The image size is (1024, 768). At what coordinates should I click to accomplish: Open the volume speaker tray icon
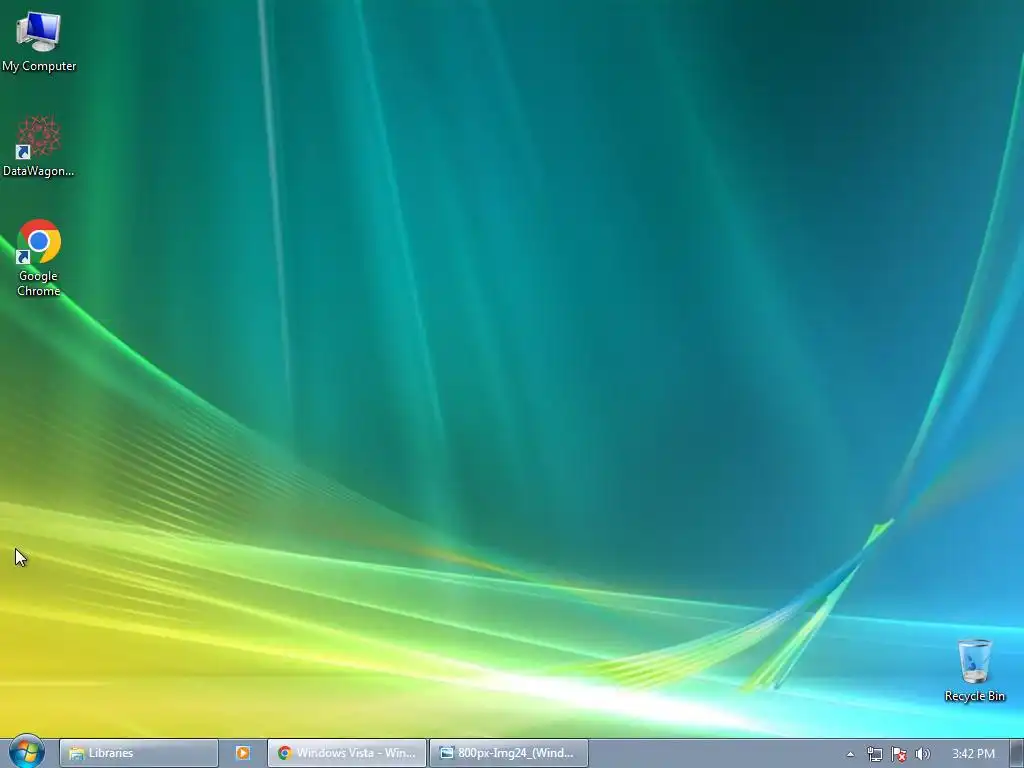(x=922, y=754)
